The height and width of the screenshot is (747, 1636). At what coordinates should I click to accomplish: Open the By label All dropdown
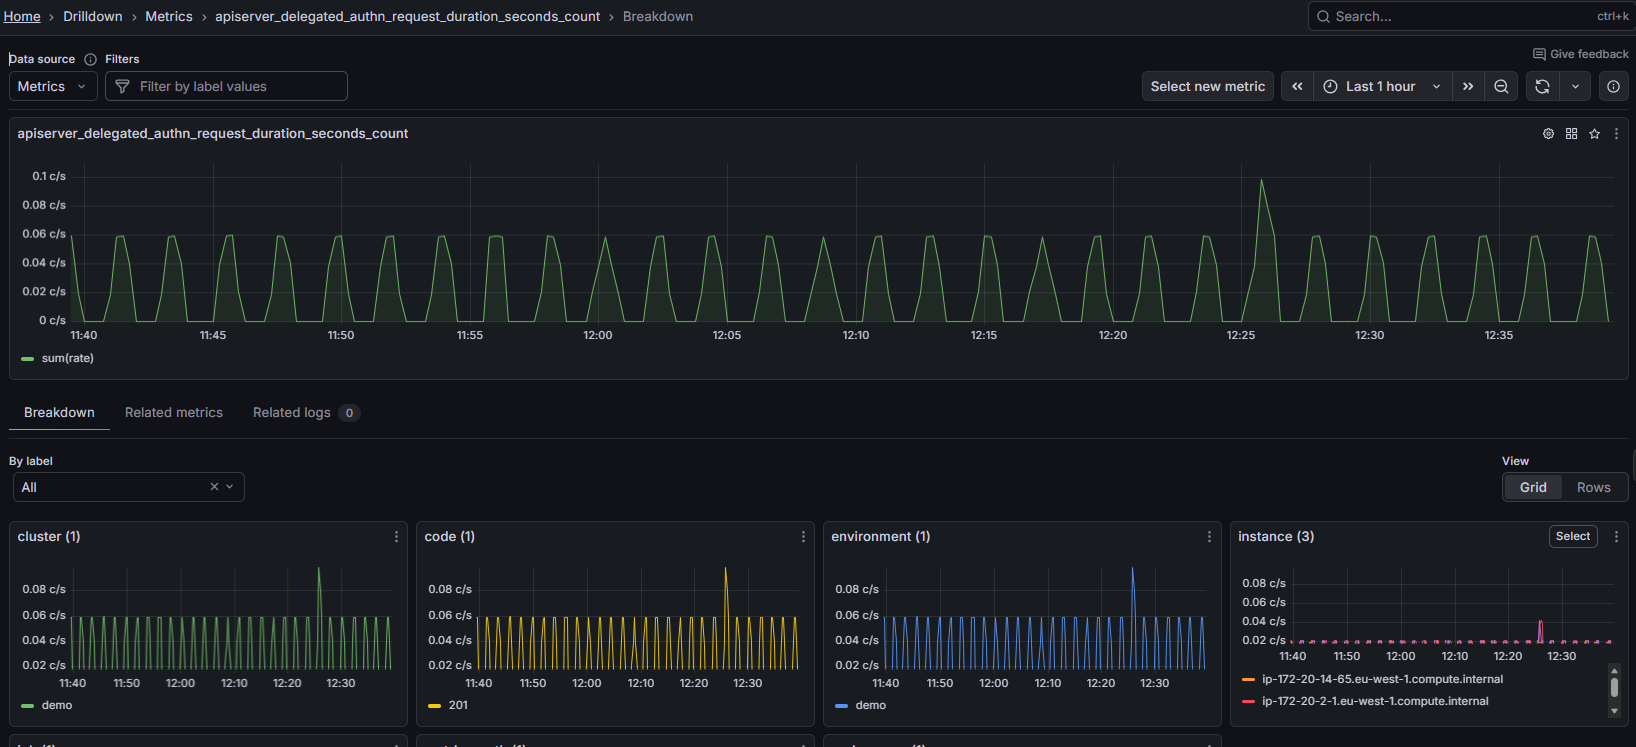click(128, 487)
